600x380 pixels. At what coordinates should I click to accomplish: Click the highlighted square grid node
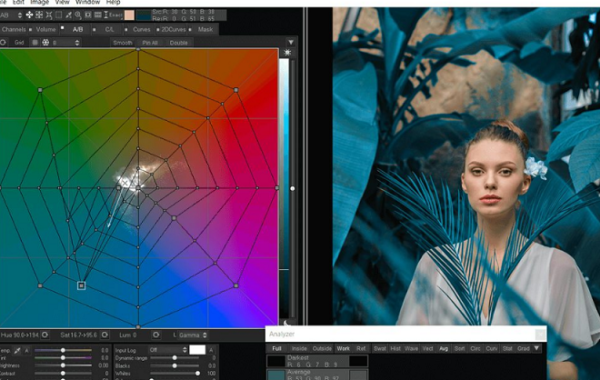click(x=81, y=285)
